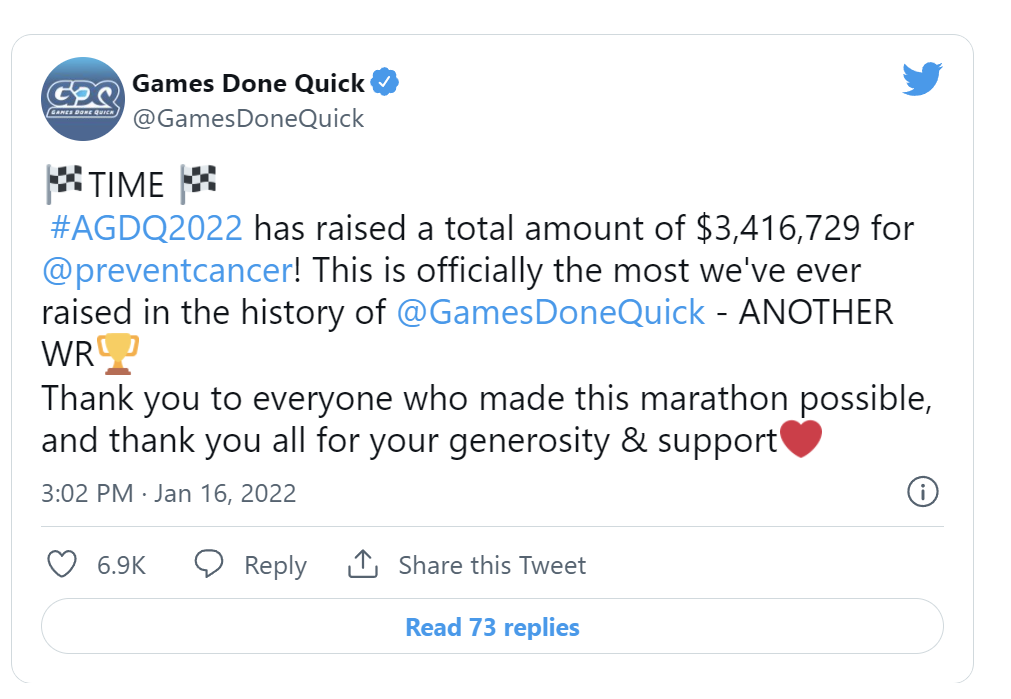This screenshot has height=699, width=1011.
Task: Click the share upload arrow icon
Action: pos(361,565)
